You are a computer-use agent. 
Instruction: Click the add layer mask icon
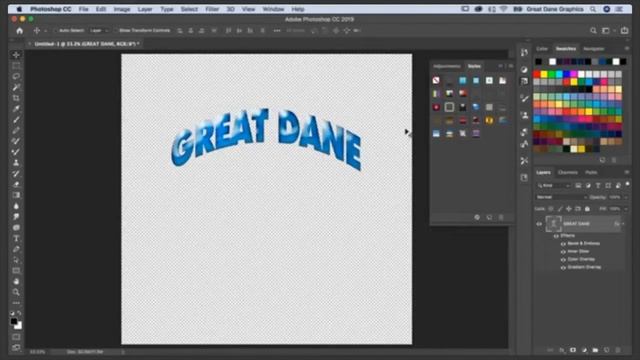tap(573, 350)
